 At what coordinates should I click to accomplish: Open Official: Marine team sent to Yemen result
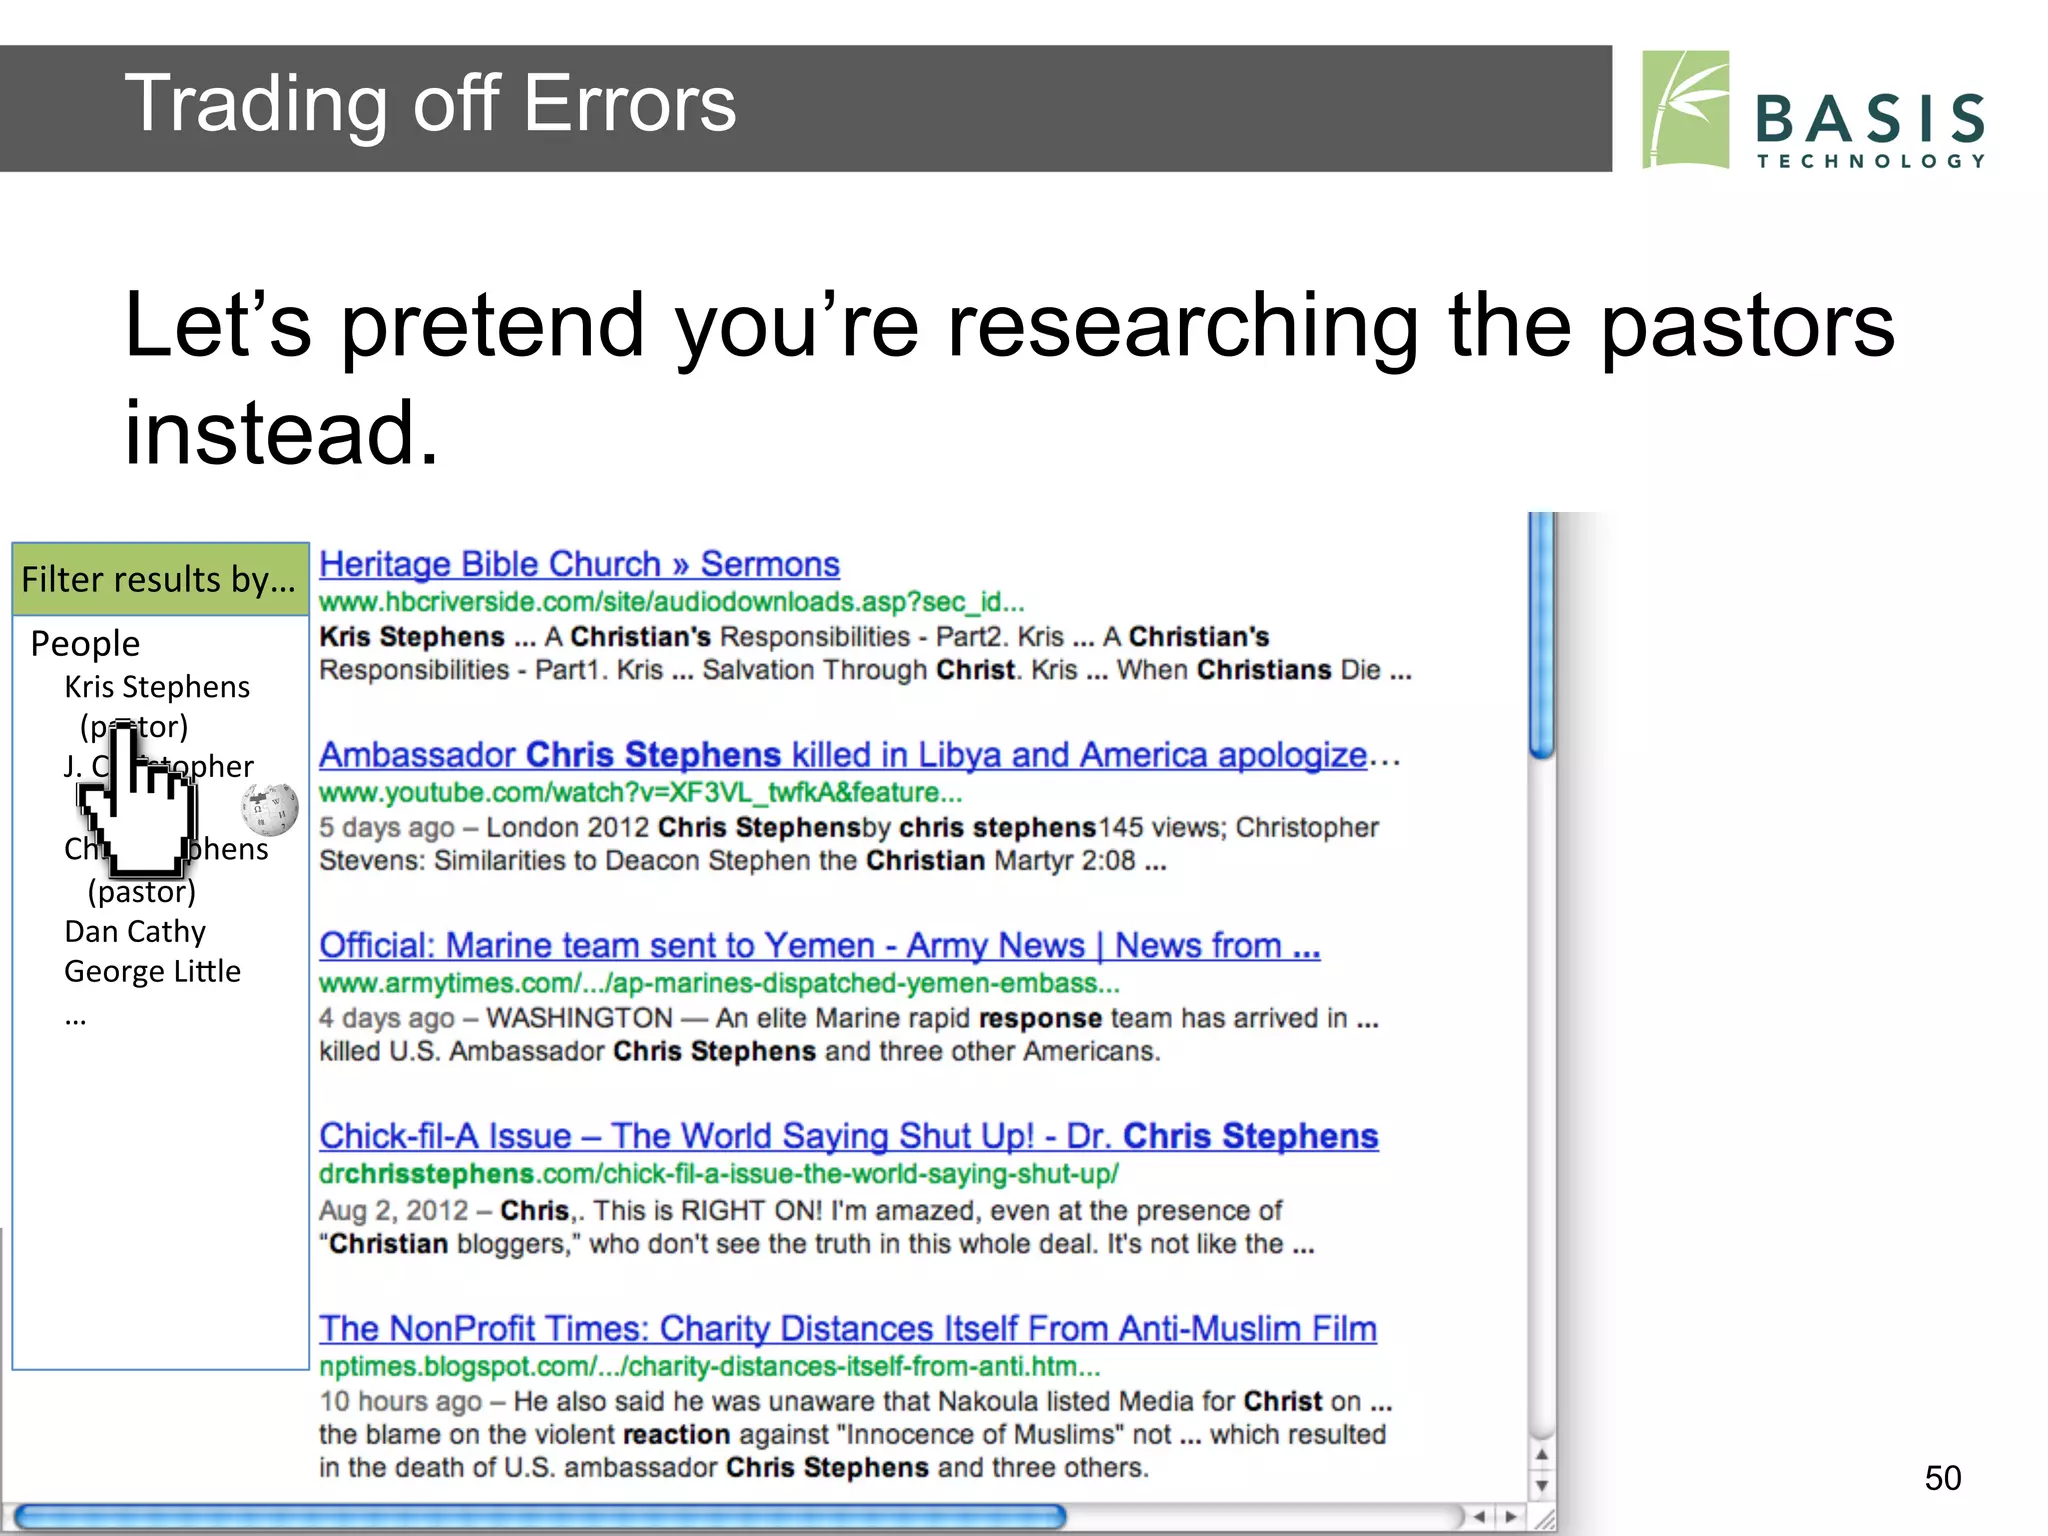(x=819, y=945)
